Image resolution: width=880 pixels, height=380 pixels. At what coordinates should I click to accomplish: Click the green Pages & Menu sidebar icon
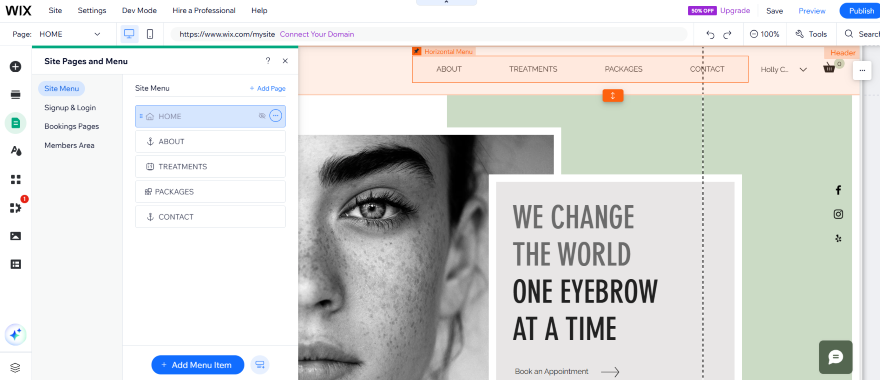click(16, 123)
